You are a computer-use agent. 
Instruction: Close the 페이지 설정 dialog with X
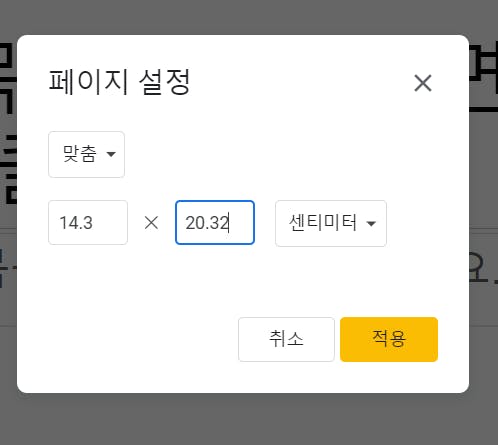[423, 83]
